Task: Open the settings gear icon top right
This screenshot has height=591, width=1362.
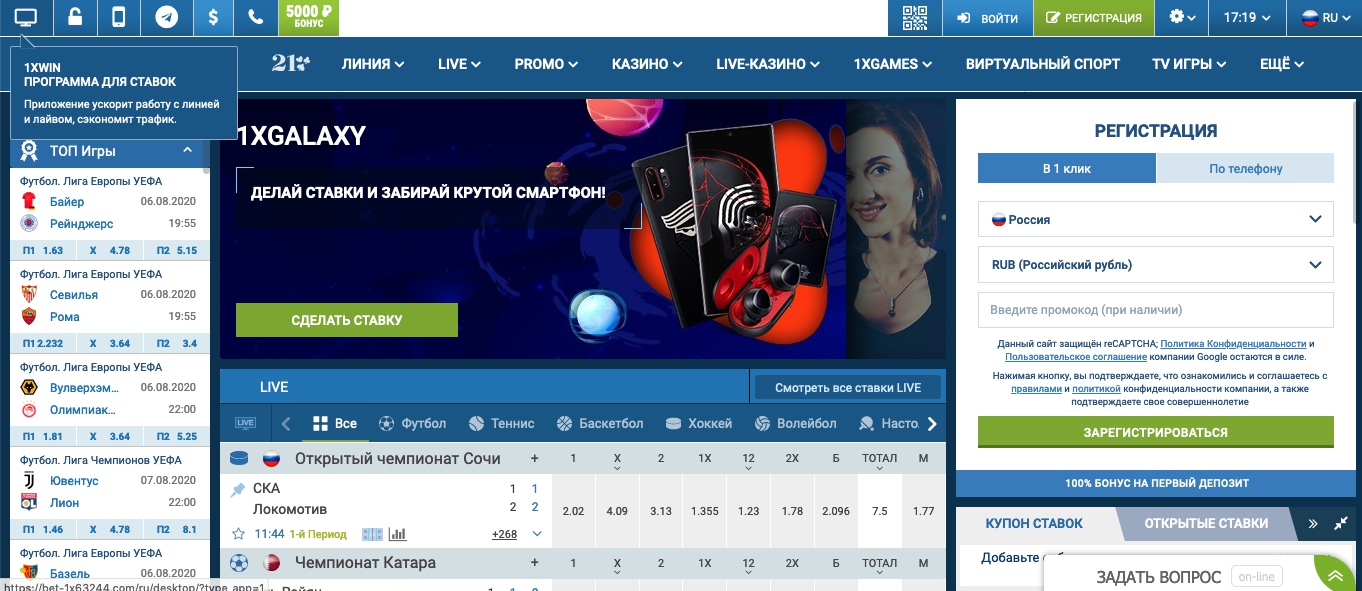Action: coord(1175,17)
